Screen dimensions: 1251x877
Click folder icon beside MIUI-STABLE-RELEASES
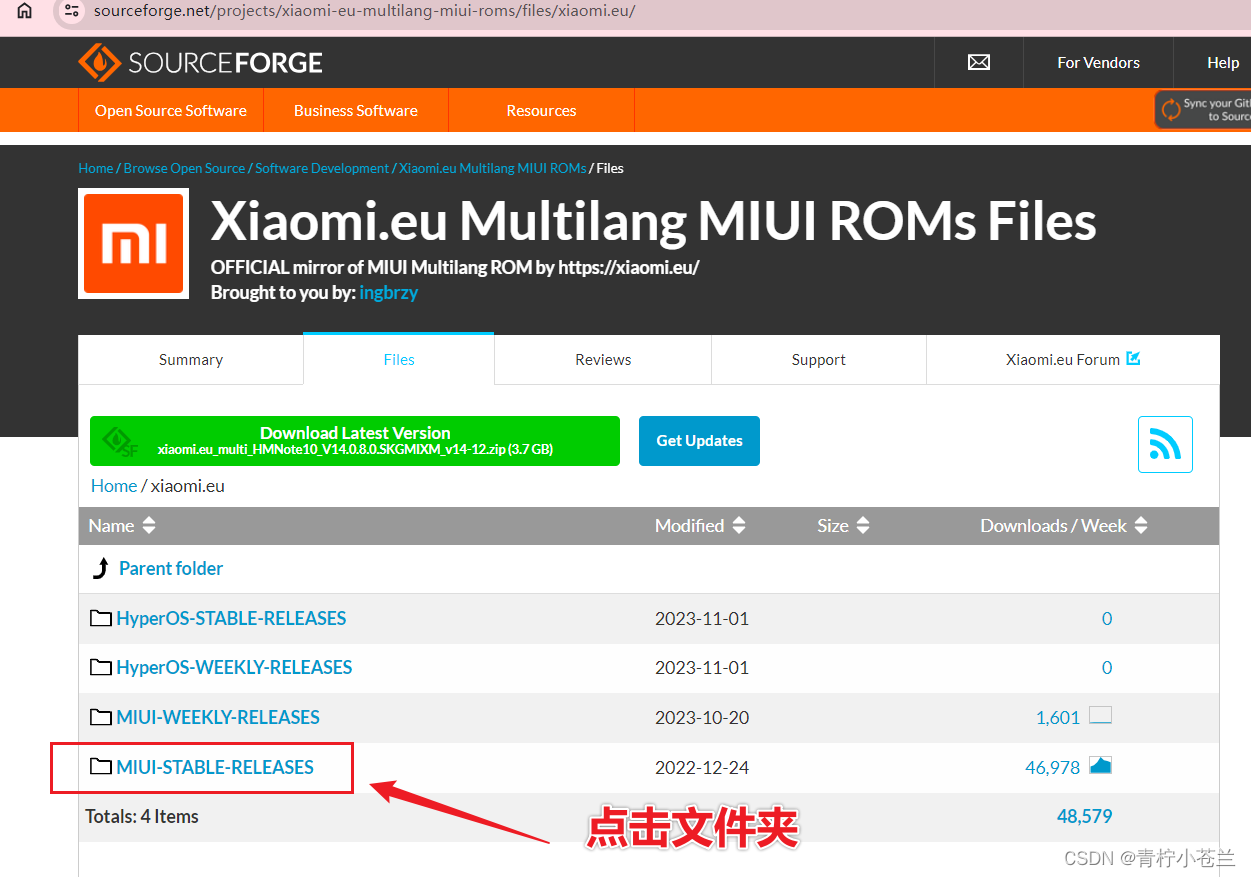coord(100,767)
